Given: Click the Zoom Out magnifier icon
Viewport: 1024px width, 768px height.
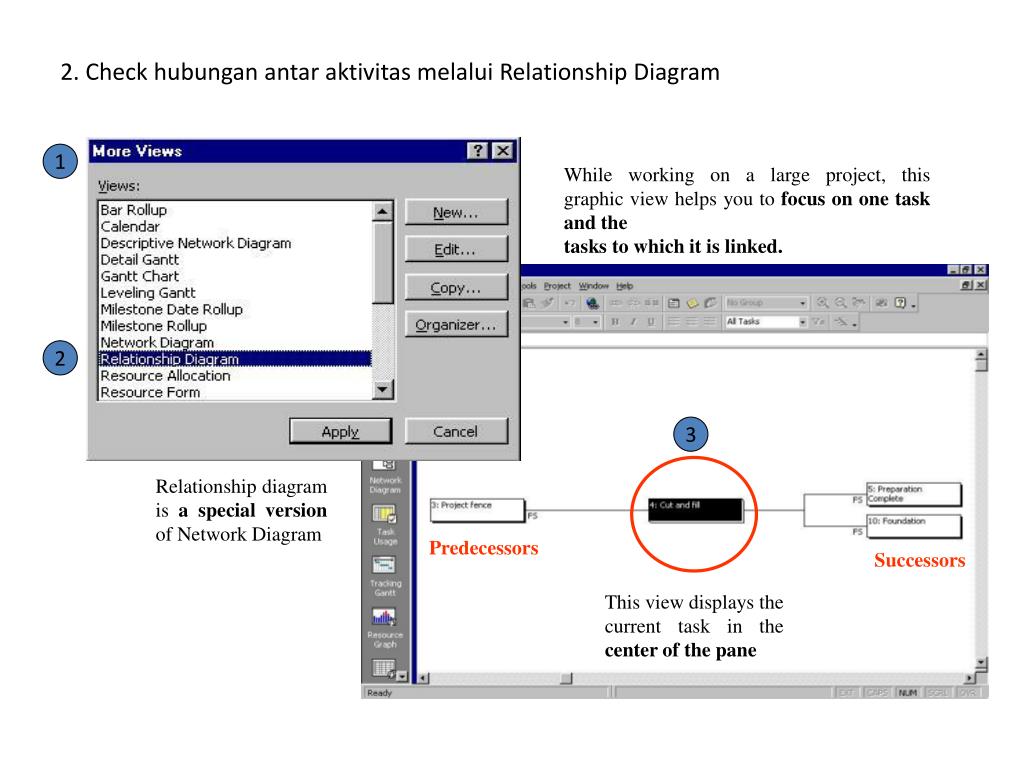Looking at the screenshot, I should [x=841, y=303].
